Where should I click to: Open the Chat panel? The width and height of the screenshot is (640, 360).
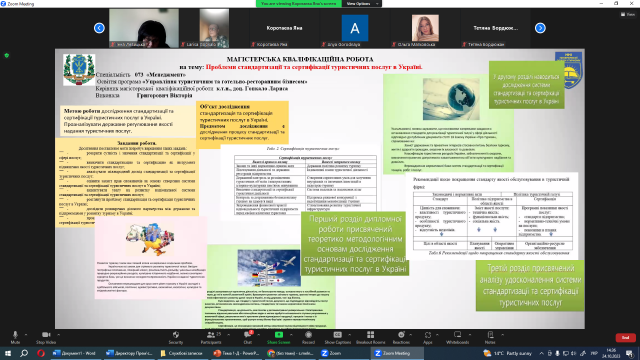(247, 337)
